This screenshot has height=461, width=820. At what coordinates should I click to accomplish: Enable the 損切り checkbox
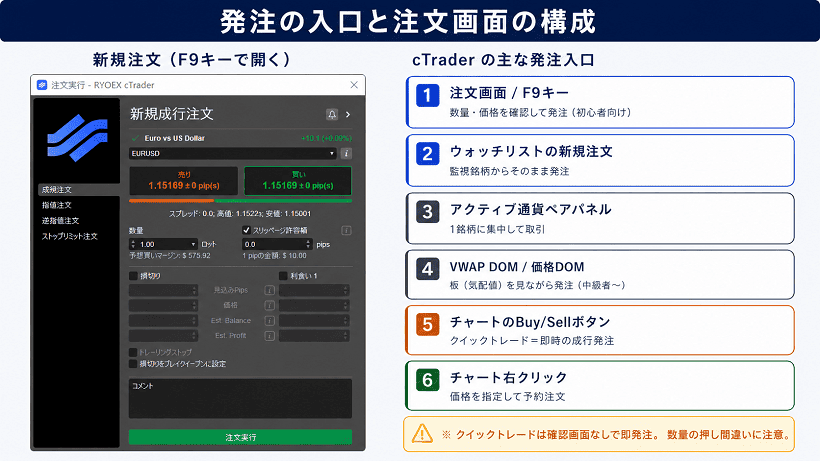tap(133, 276)
